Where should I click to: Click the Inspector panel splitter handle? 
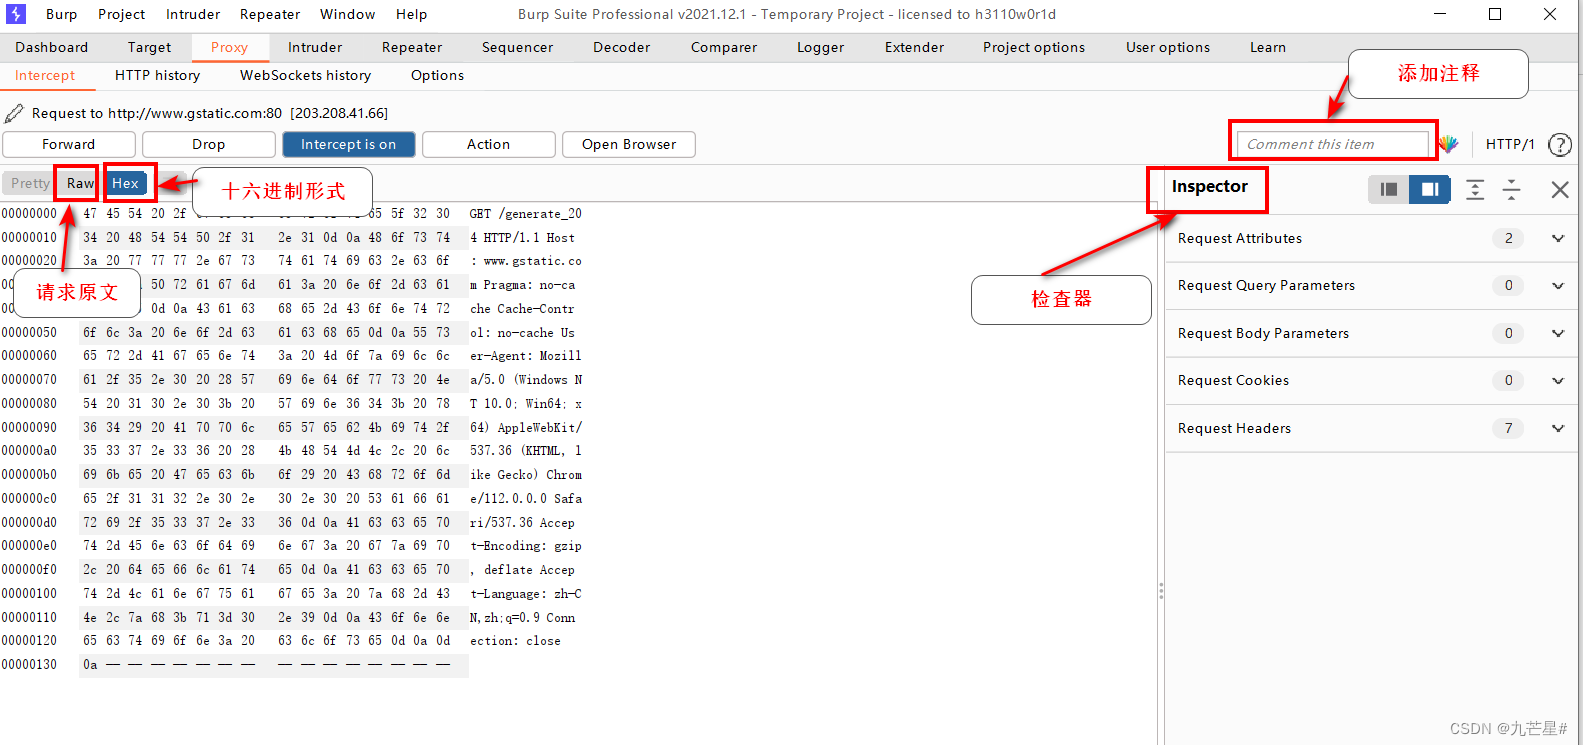point(1161,591)
